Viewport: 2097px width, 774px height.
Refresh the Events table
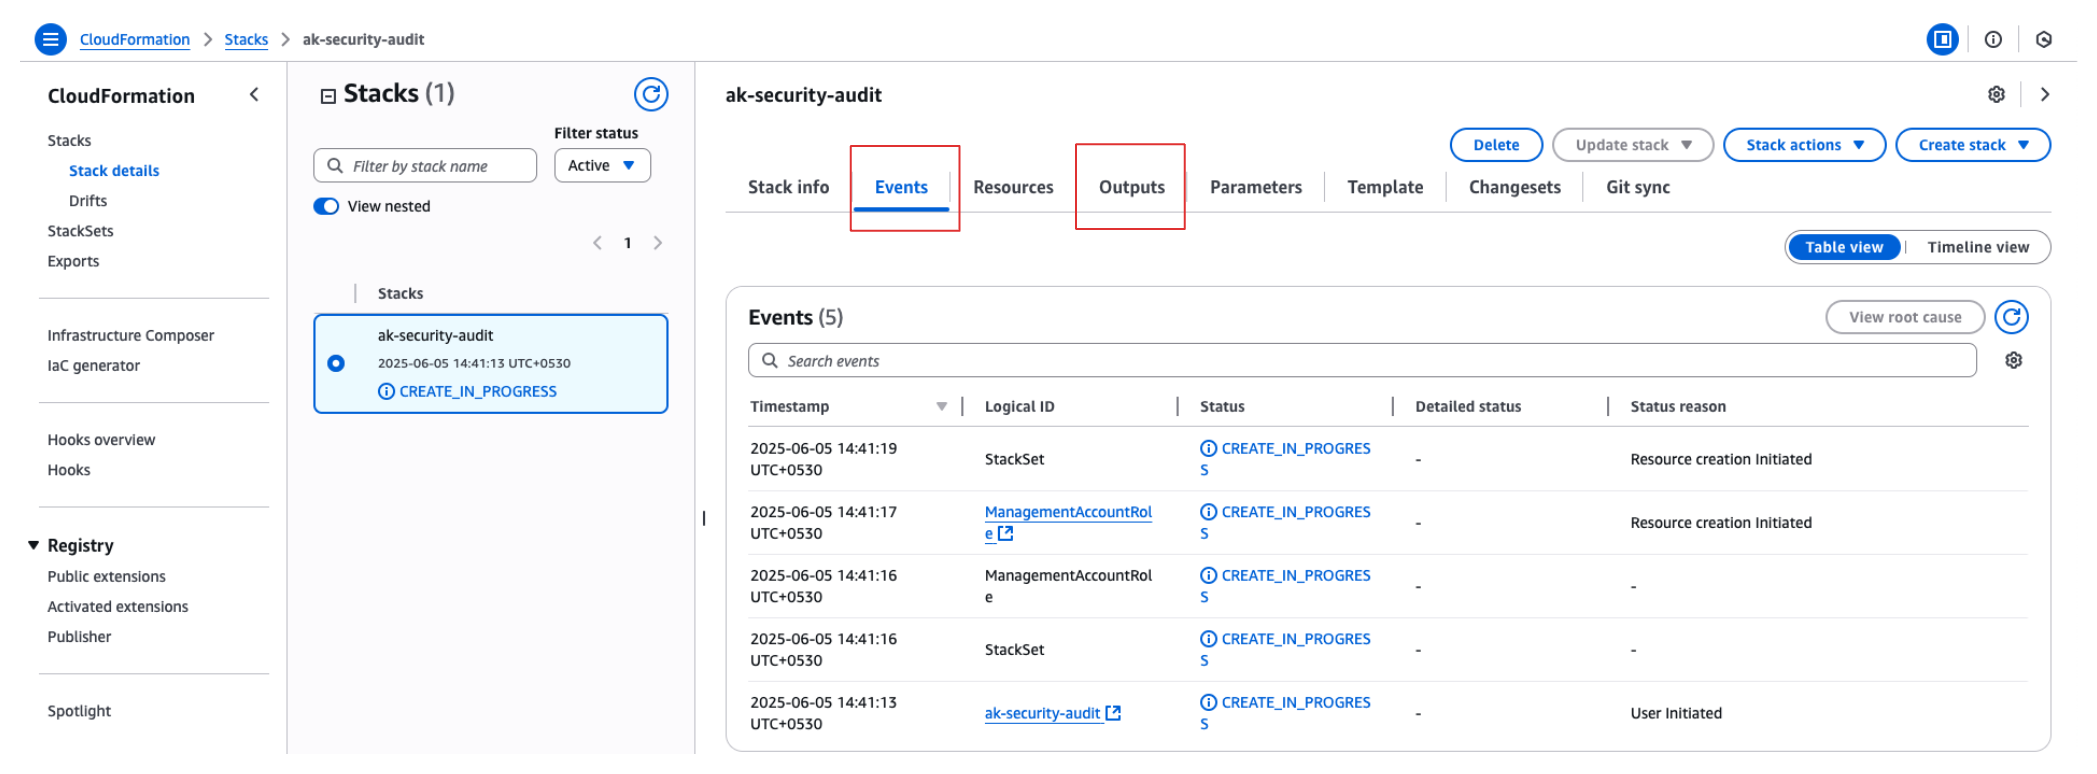tap(2011, 317)
